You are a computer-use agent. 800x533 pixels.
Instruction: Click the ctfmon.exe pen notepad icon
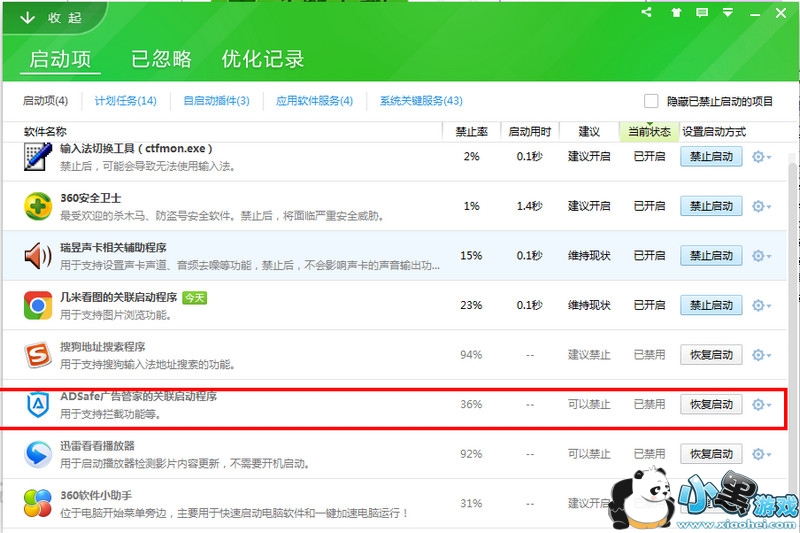(38, 157)
